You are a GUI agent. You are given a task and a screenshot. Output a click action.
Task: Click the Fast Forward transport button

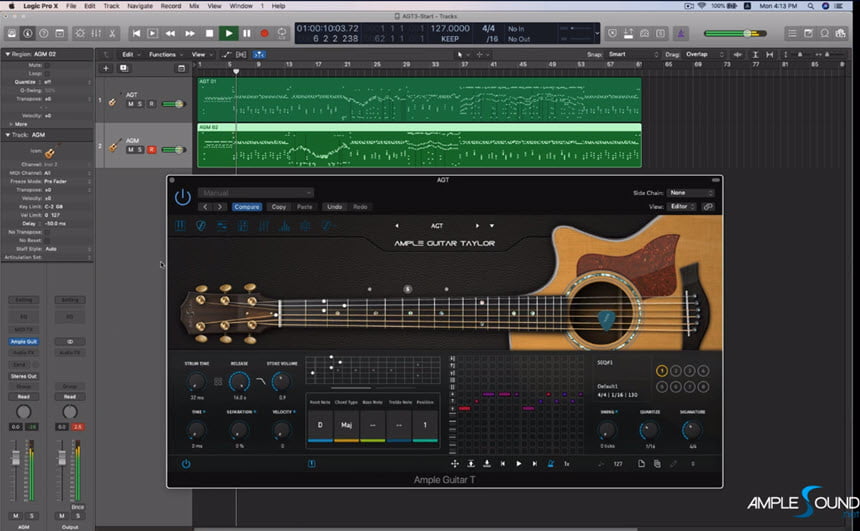(x=190, y=33)
